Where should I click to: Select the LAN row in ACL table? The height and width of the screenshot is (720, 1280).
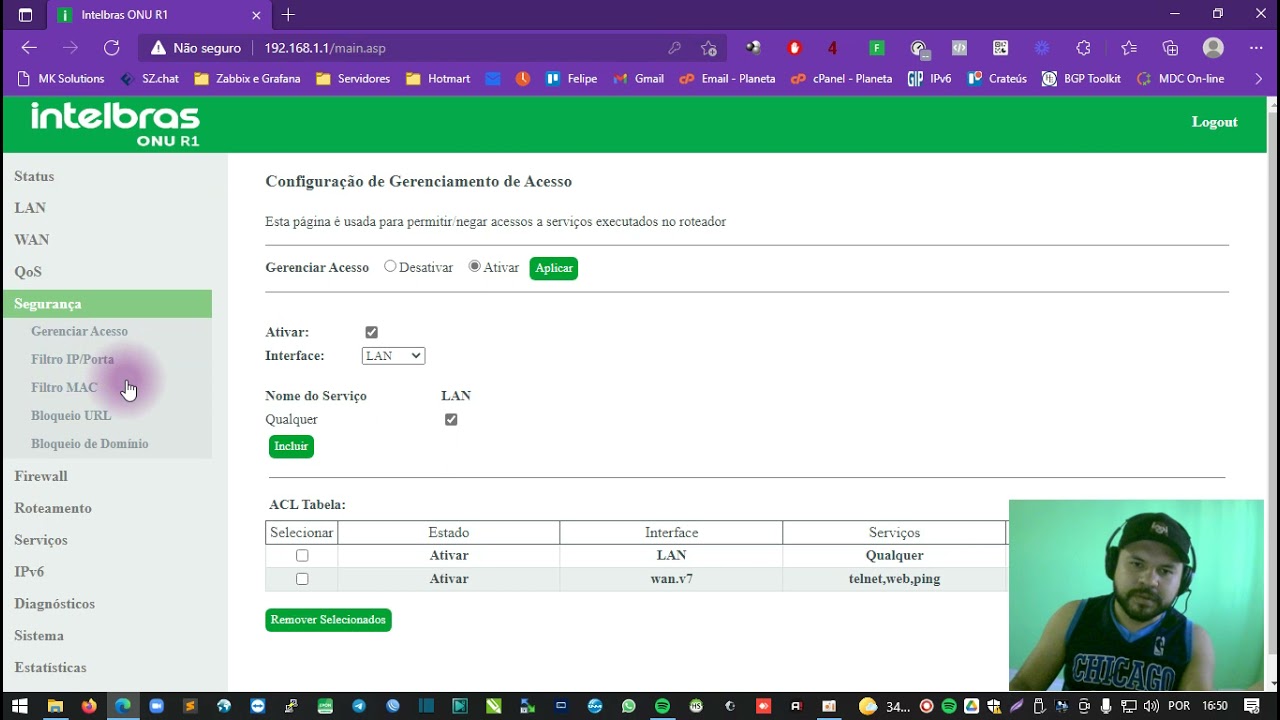click(x=302, y=556)
